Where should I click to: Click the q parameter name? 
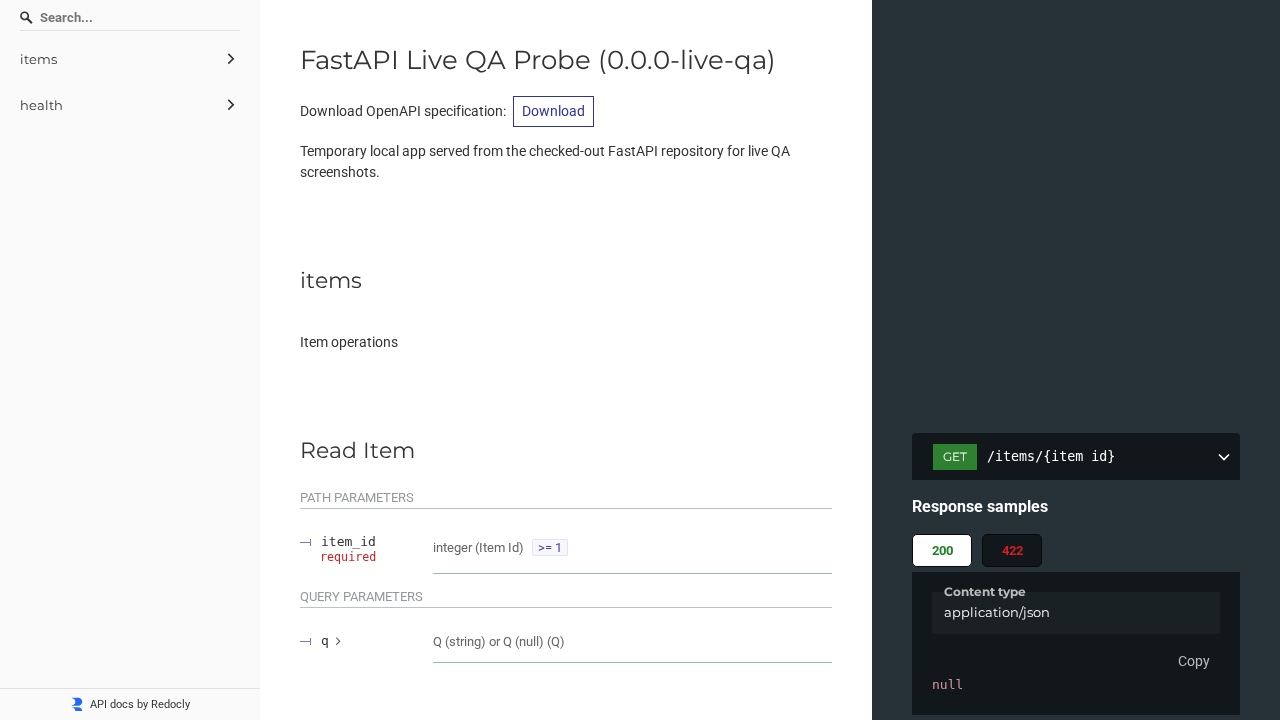(x=325, y=641)
